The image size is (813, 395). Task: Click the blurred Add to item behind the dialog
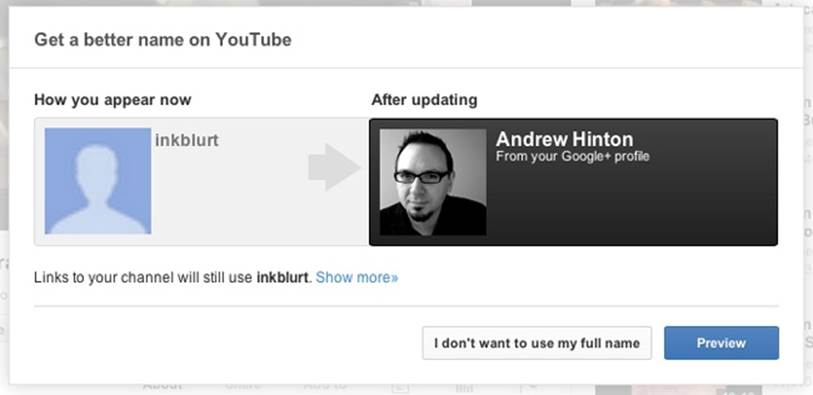tap(325, 386)
